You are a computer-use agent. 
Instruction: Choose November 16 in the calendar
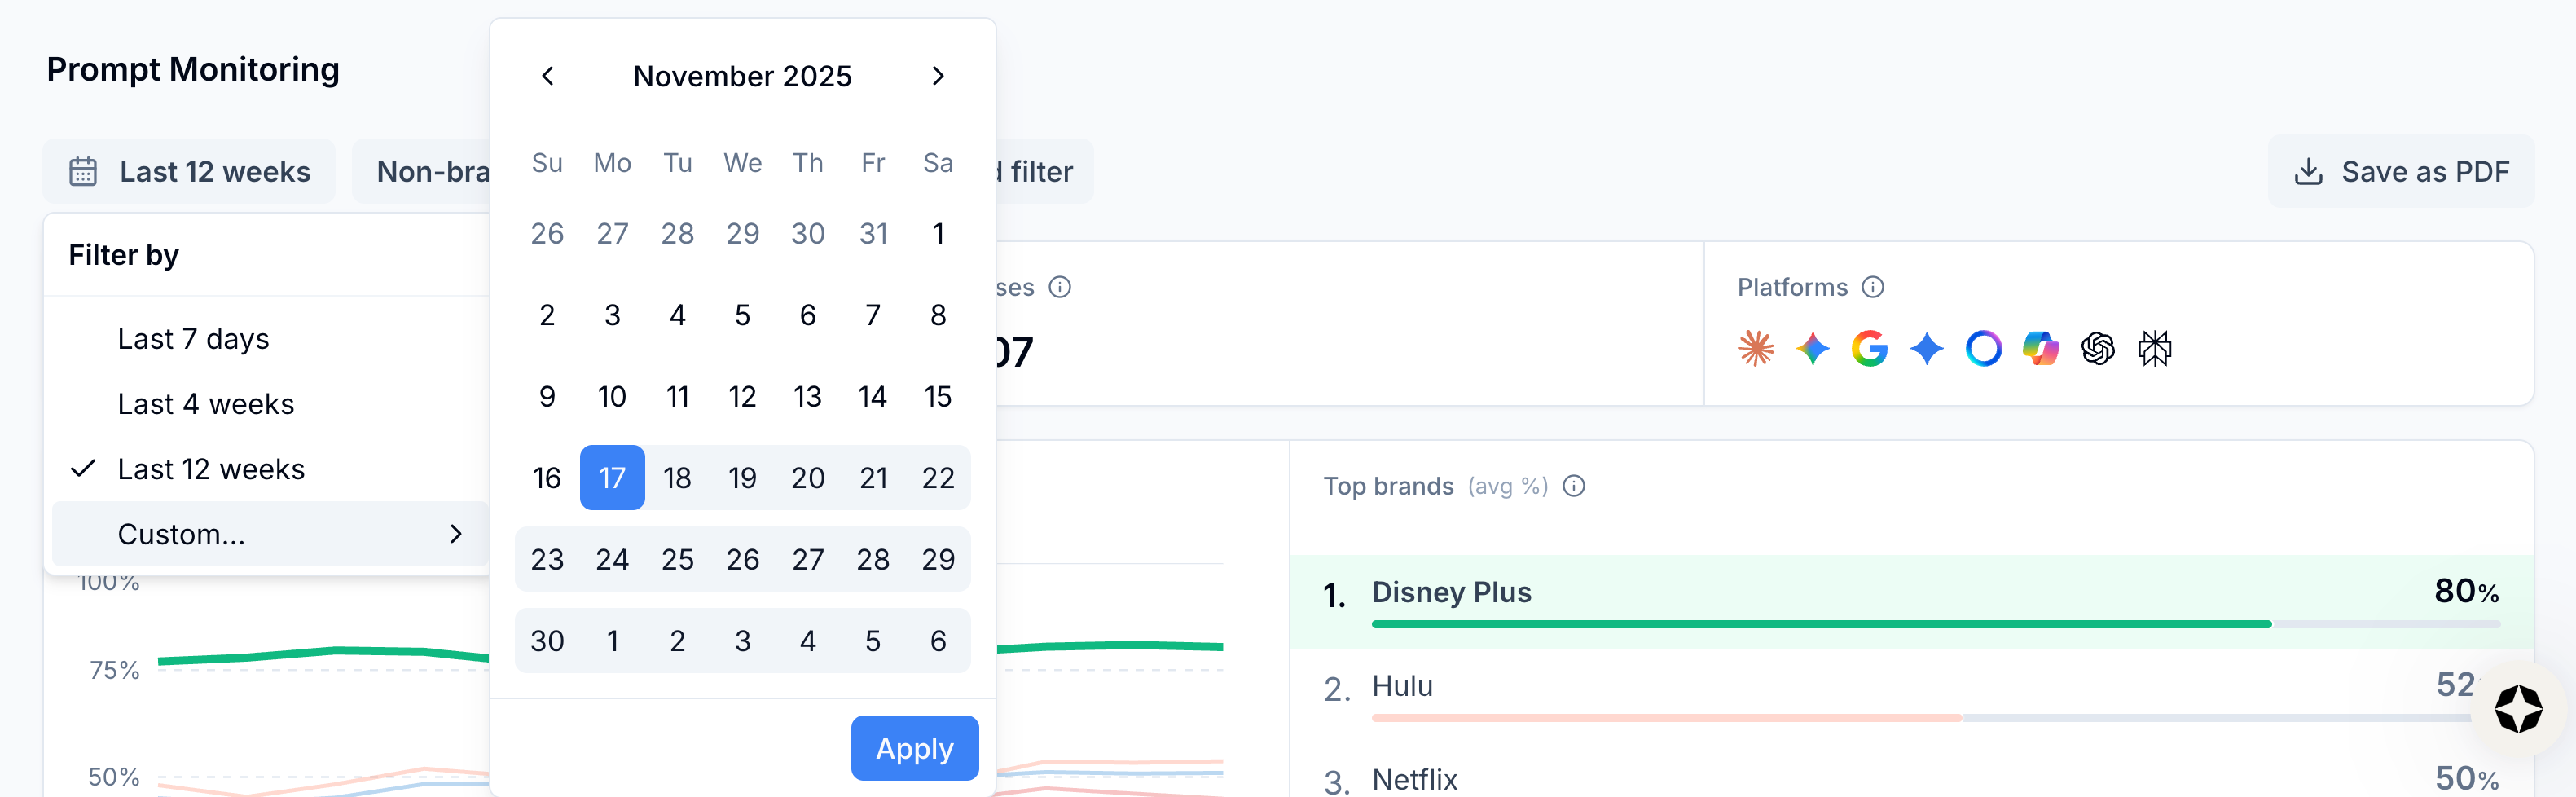click(x=547, y=478)
